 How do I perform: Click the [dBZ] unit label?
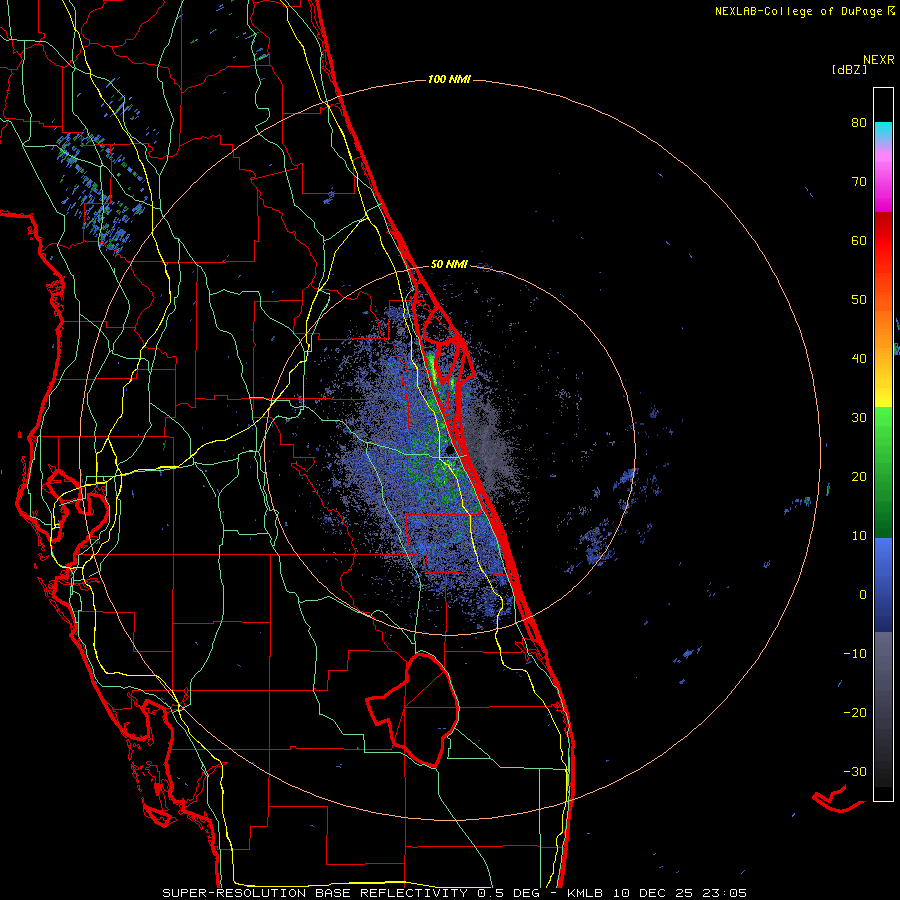point(849,70)
